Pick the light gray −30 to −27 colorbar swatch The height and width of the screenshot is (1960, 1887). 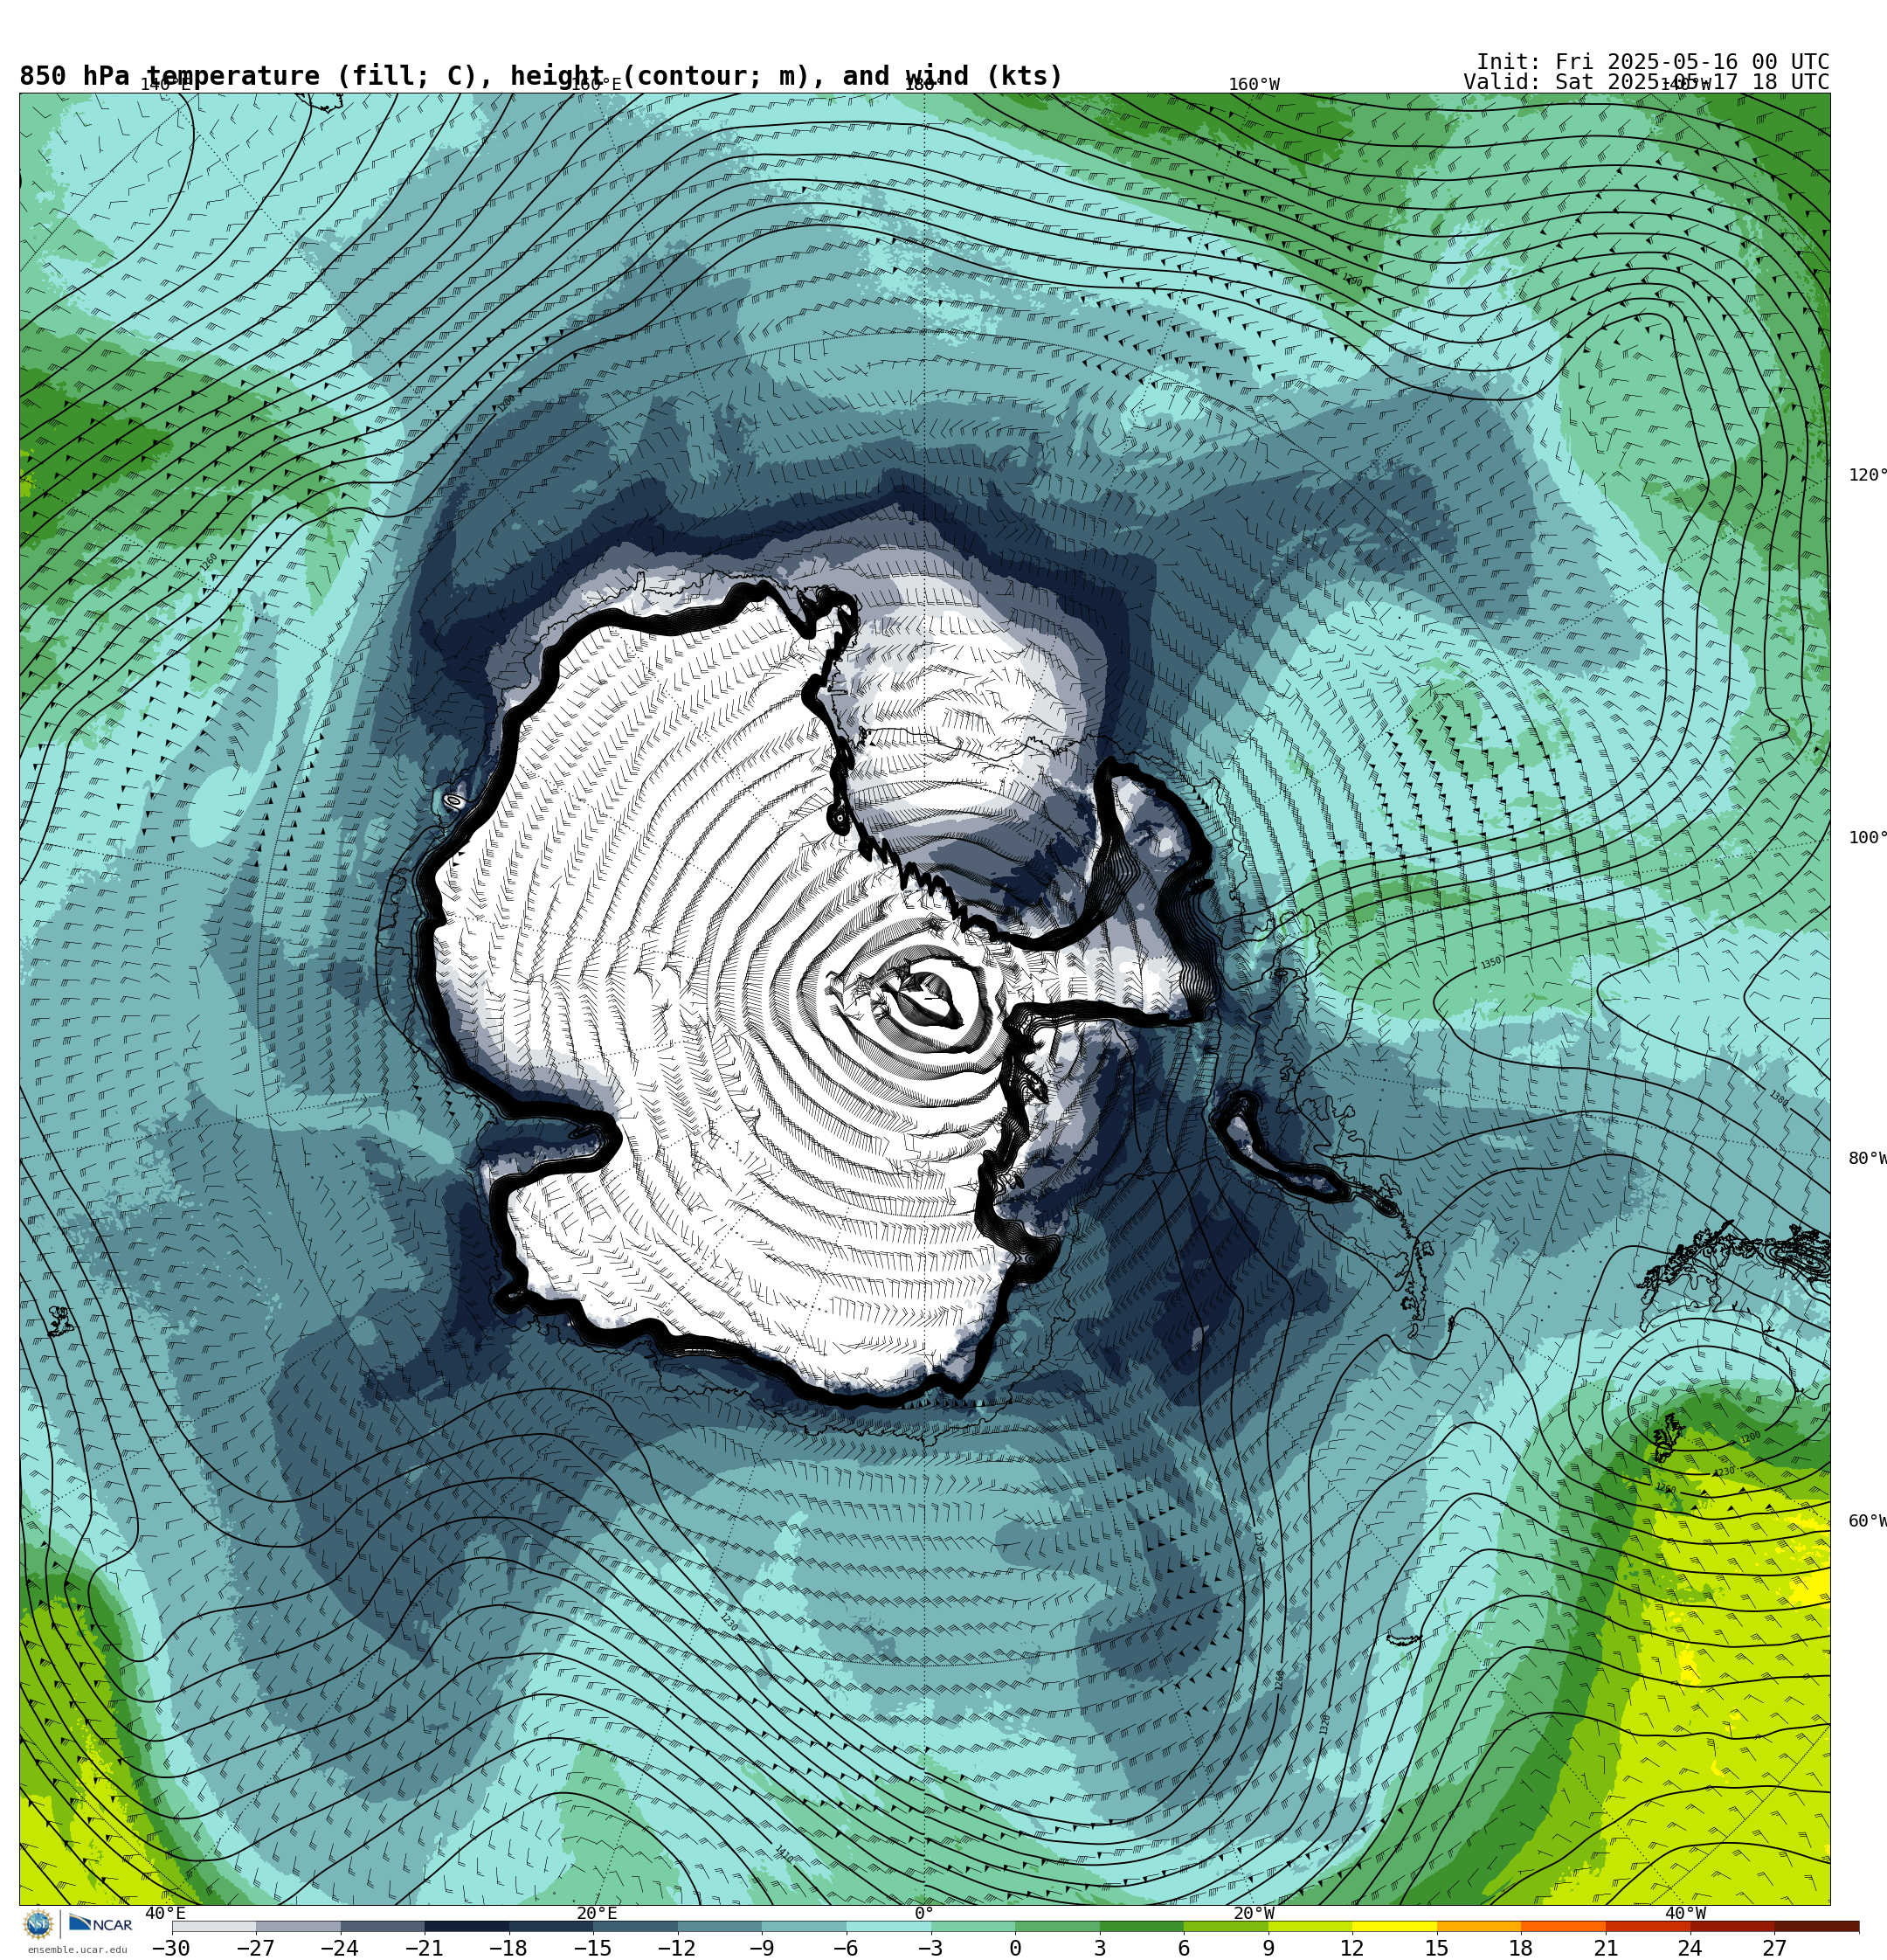tap(213, 1927)
